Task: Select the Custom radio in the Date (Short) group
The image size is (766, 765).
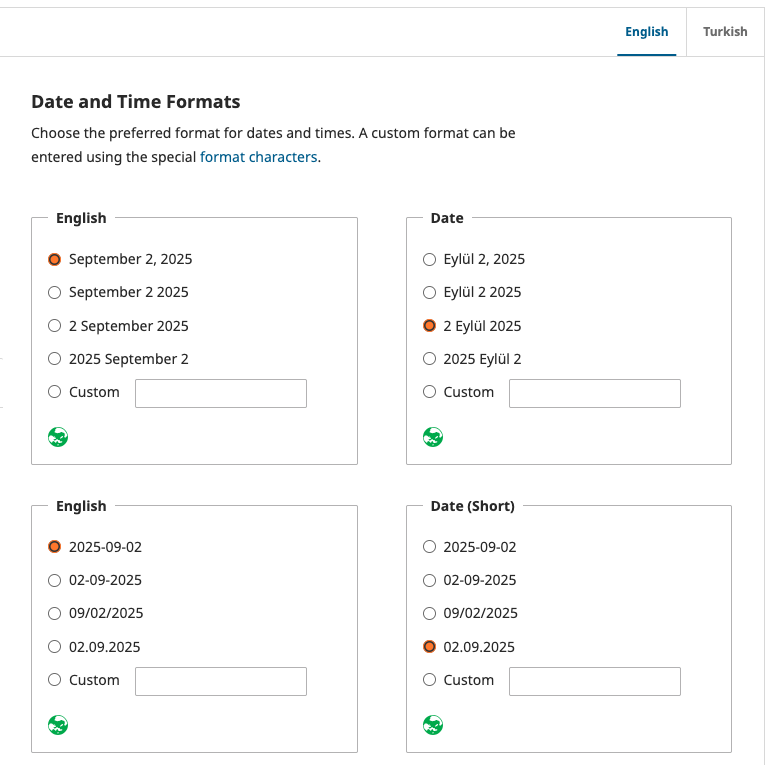Action: pyautogui.click(x=430, y=680)
